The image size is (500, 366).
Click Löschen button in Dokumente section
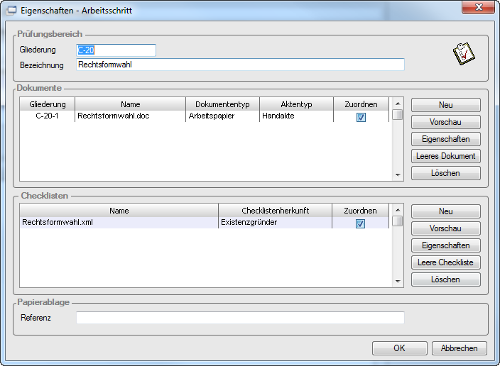pyautogui.click(x=446, y=173)
